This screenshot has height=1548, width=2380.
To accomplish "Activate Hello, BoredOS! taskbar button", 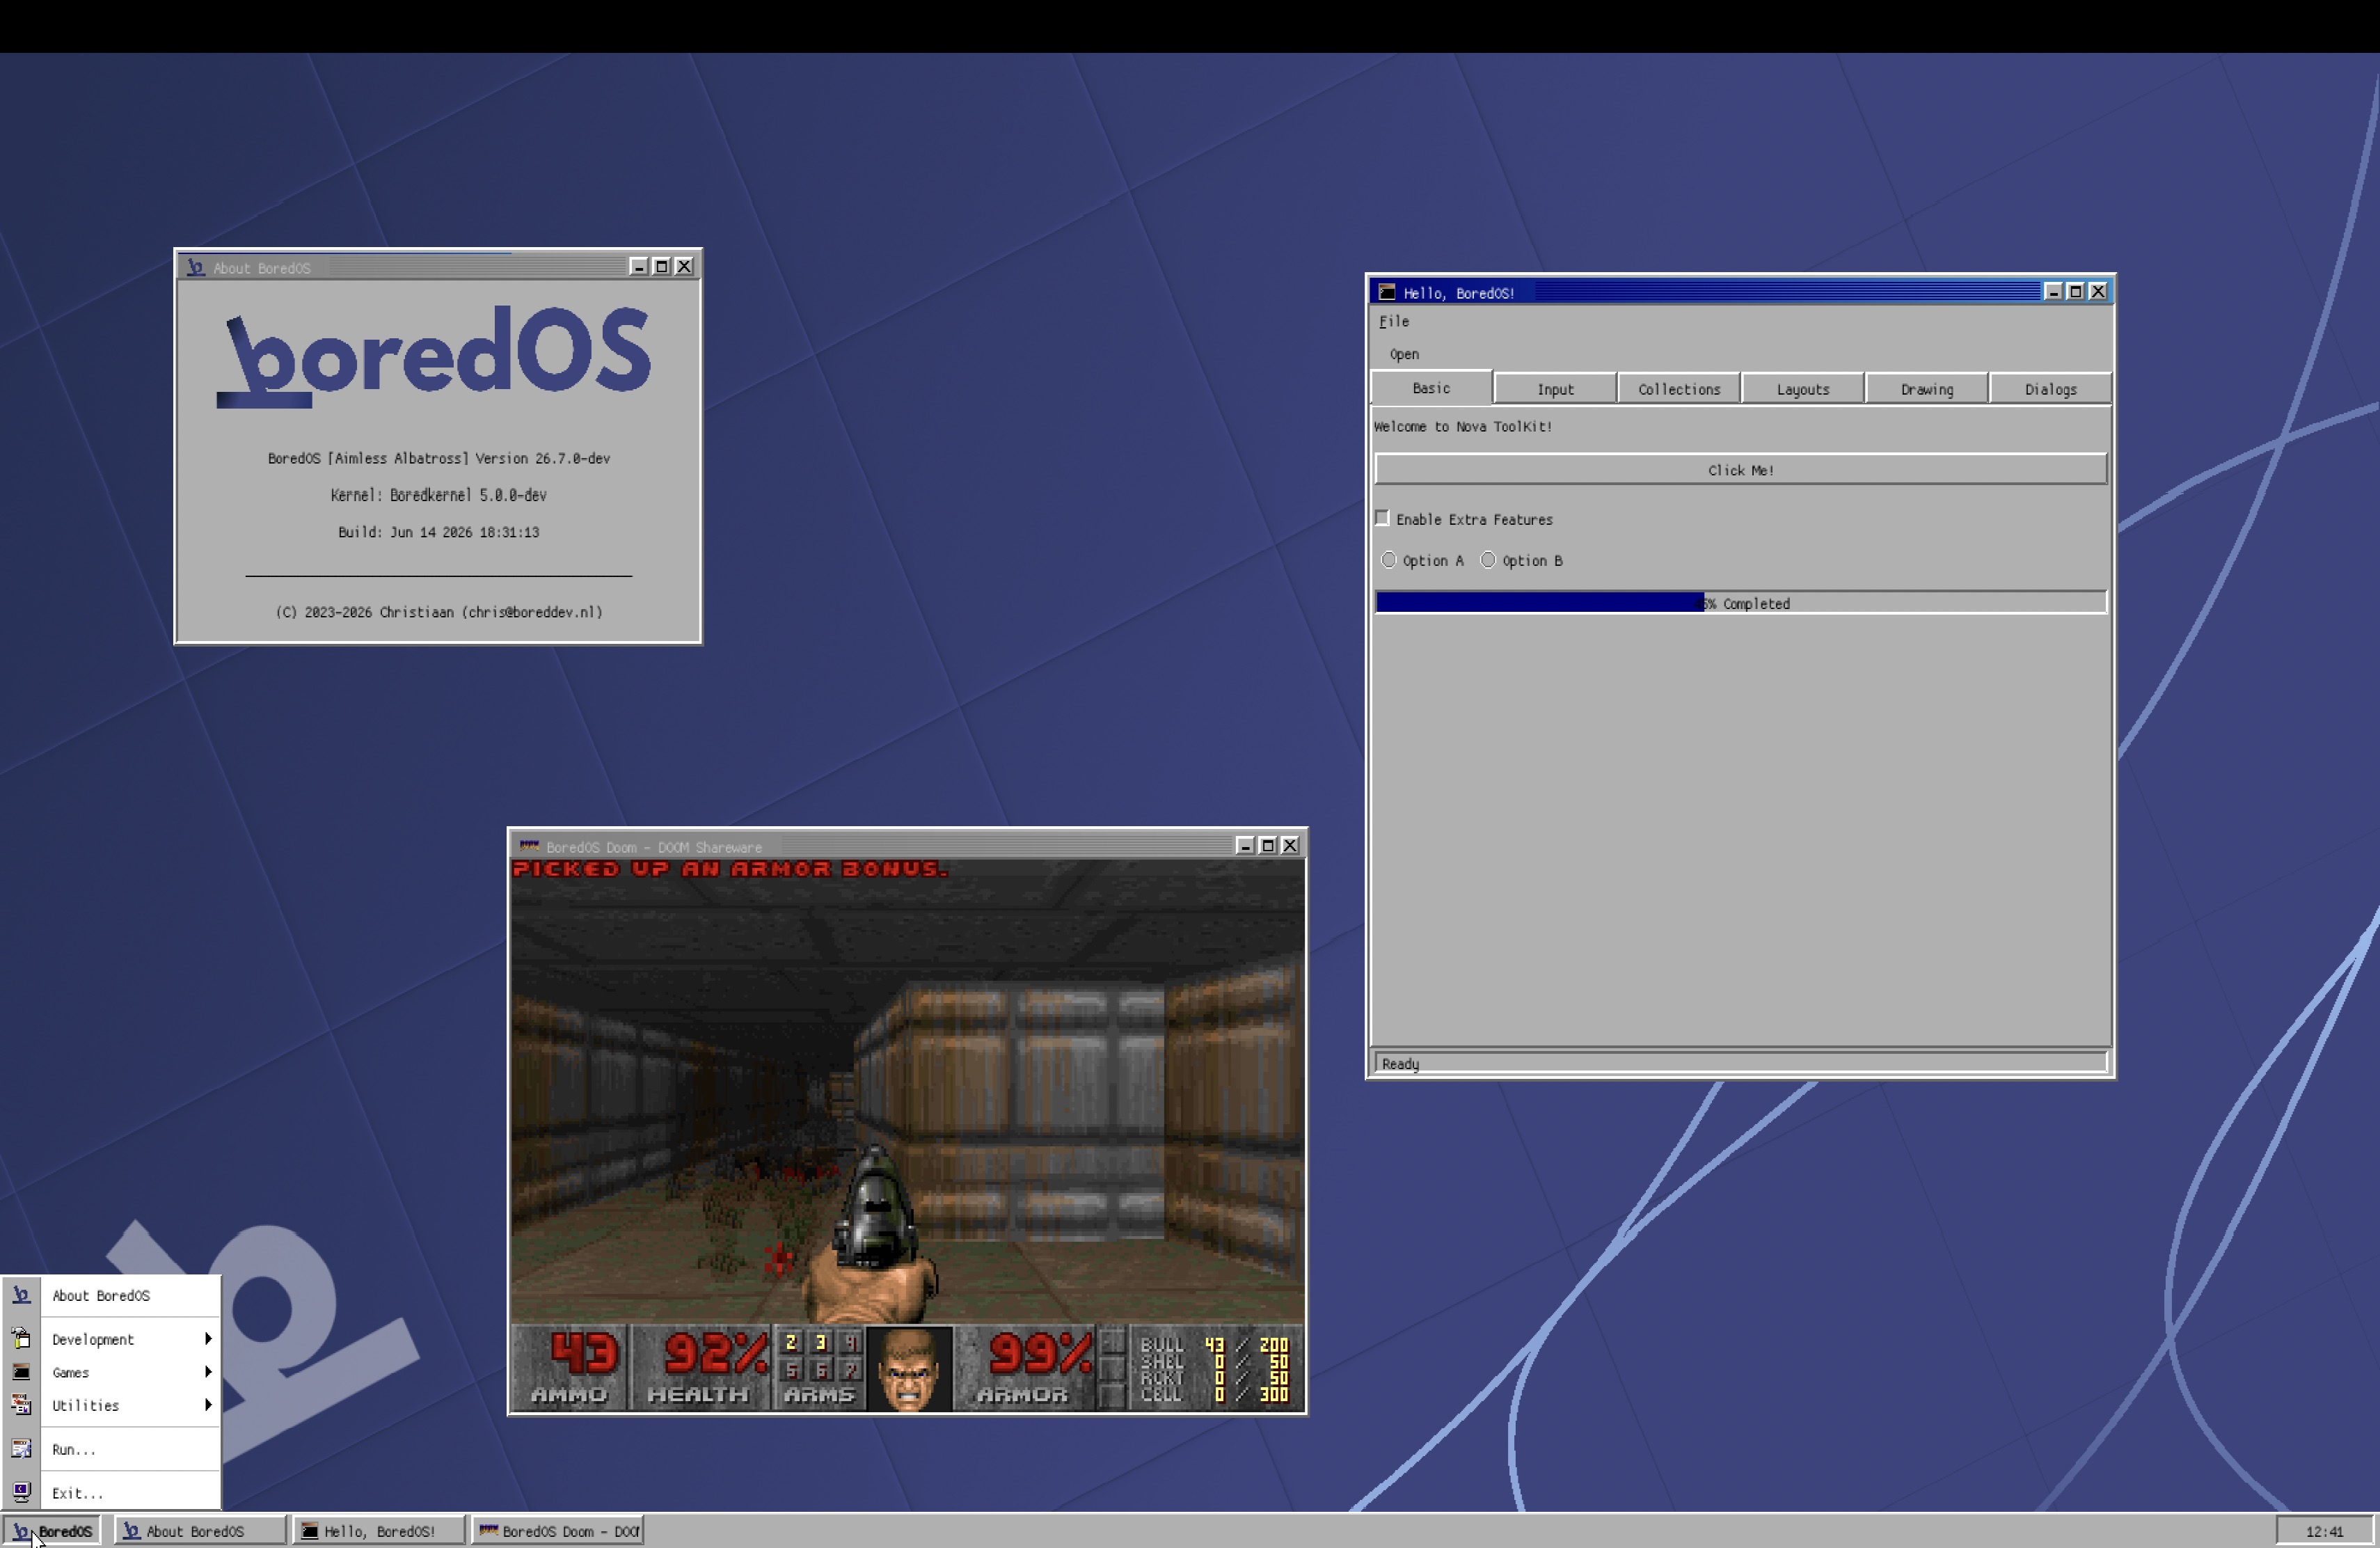I will pos(379,1531).
